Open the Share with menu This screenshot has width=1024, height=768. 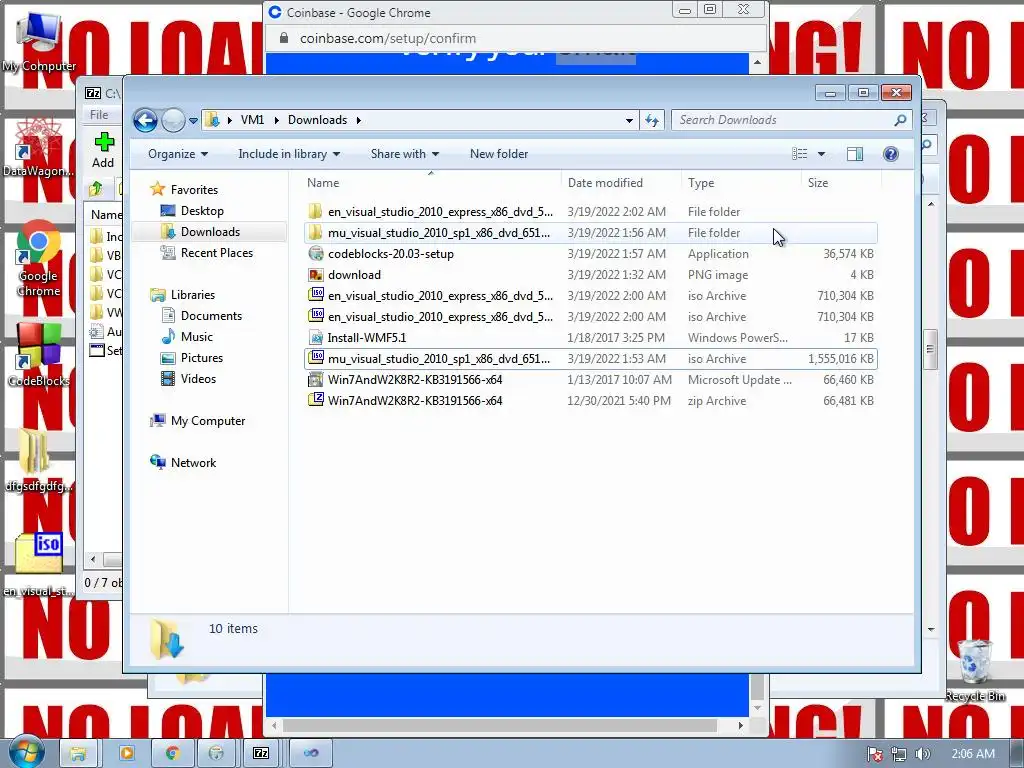tap(404, 154)
